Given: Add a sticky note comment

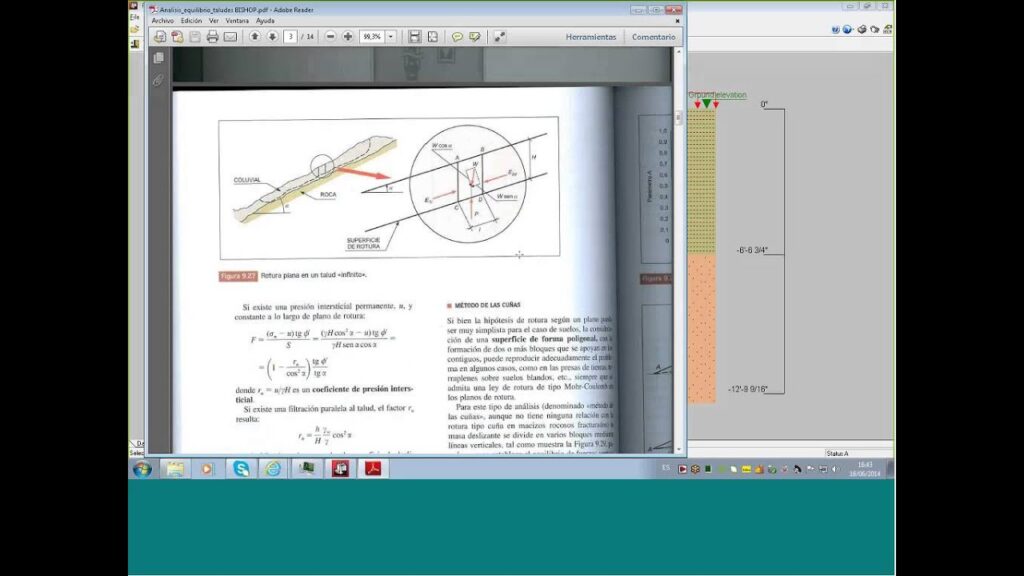Looking at the screenshot, I should pos(457,37).
